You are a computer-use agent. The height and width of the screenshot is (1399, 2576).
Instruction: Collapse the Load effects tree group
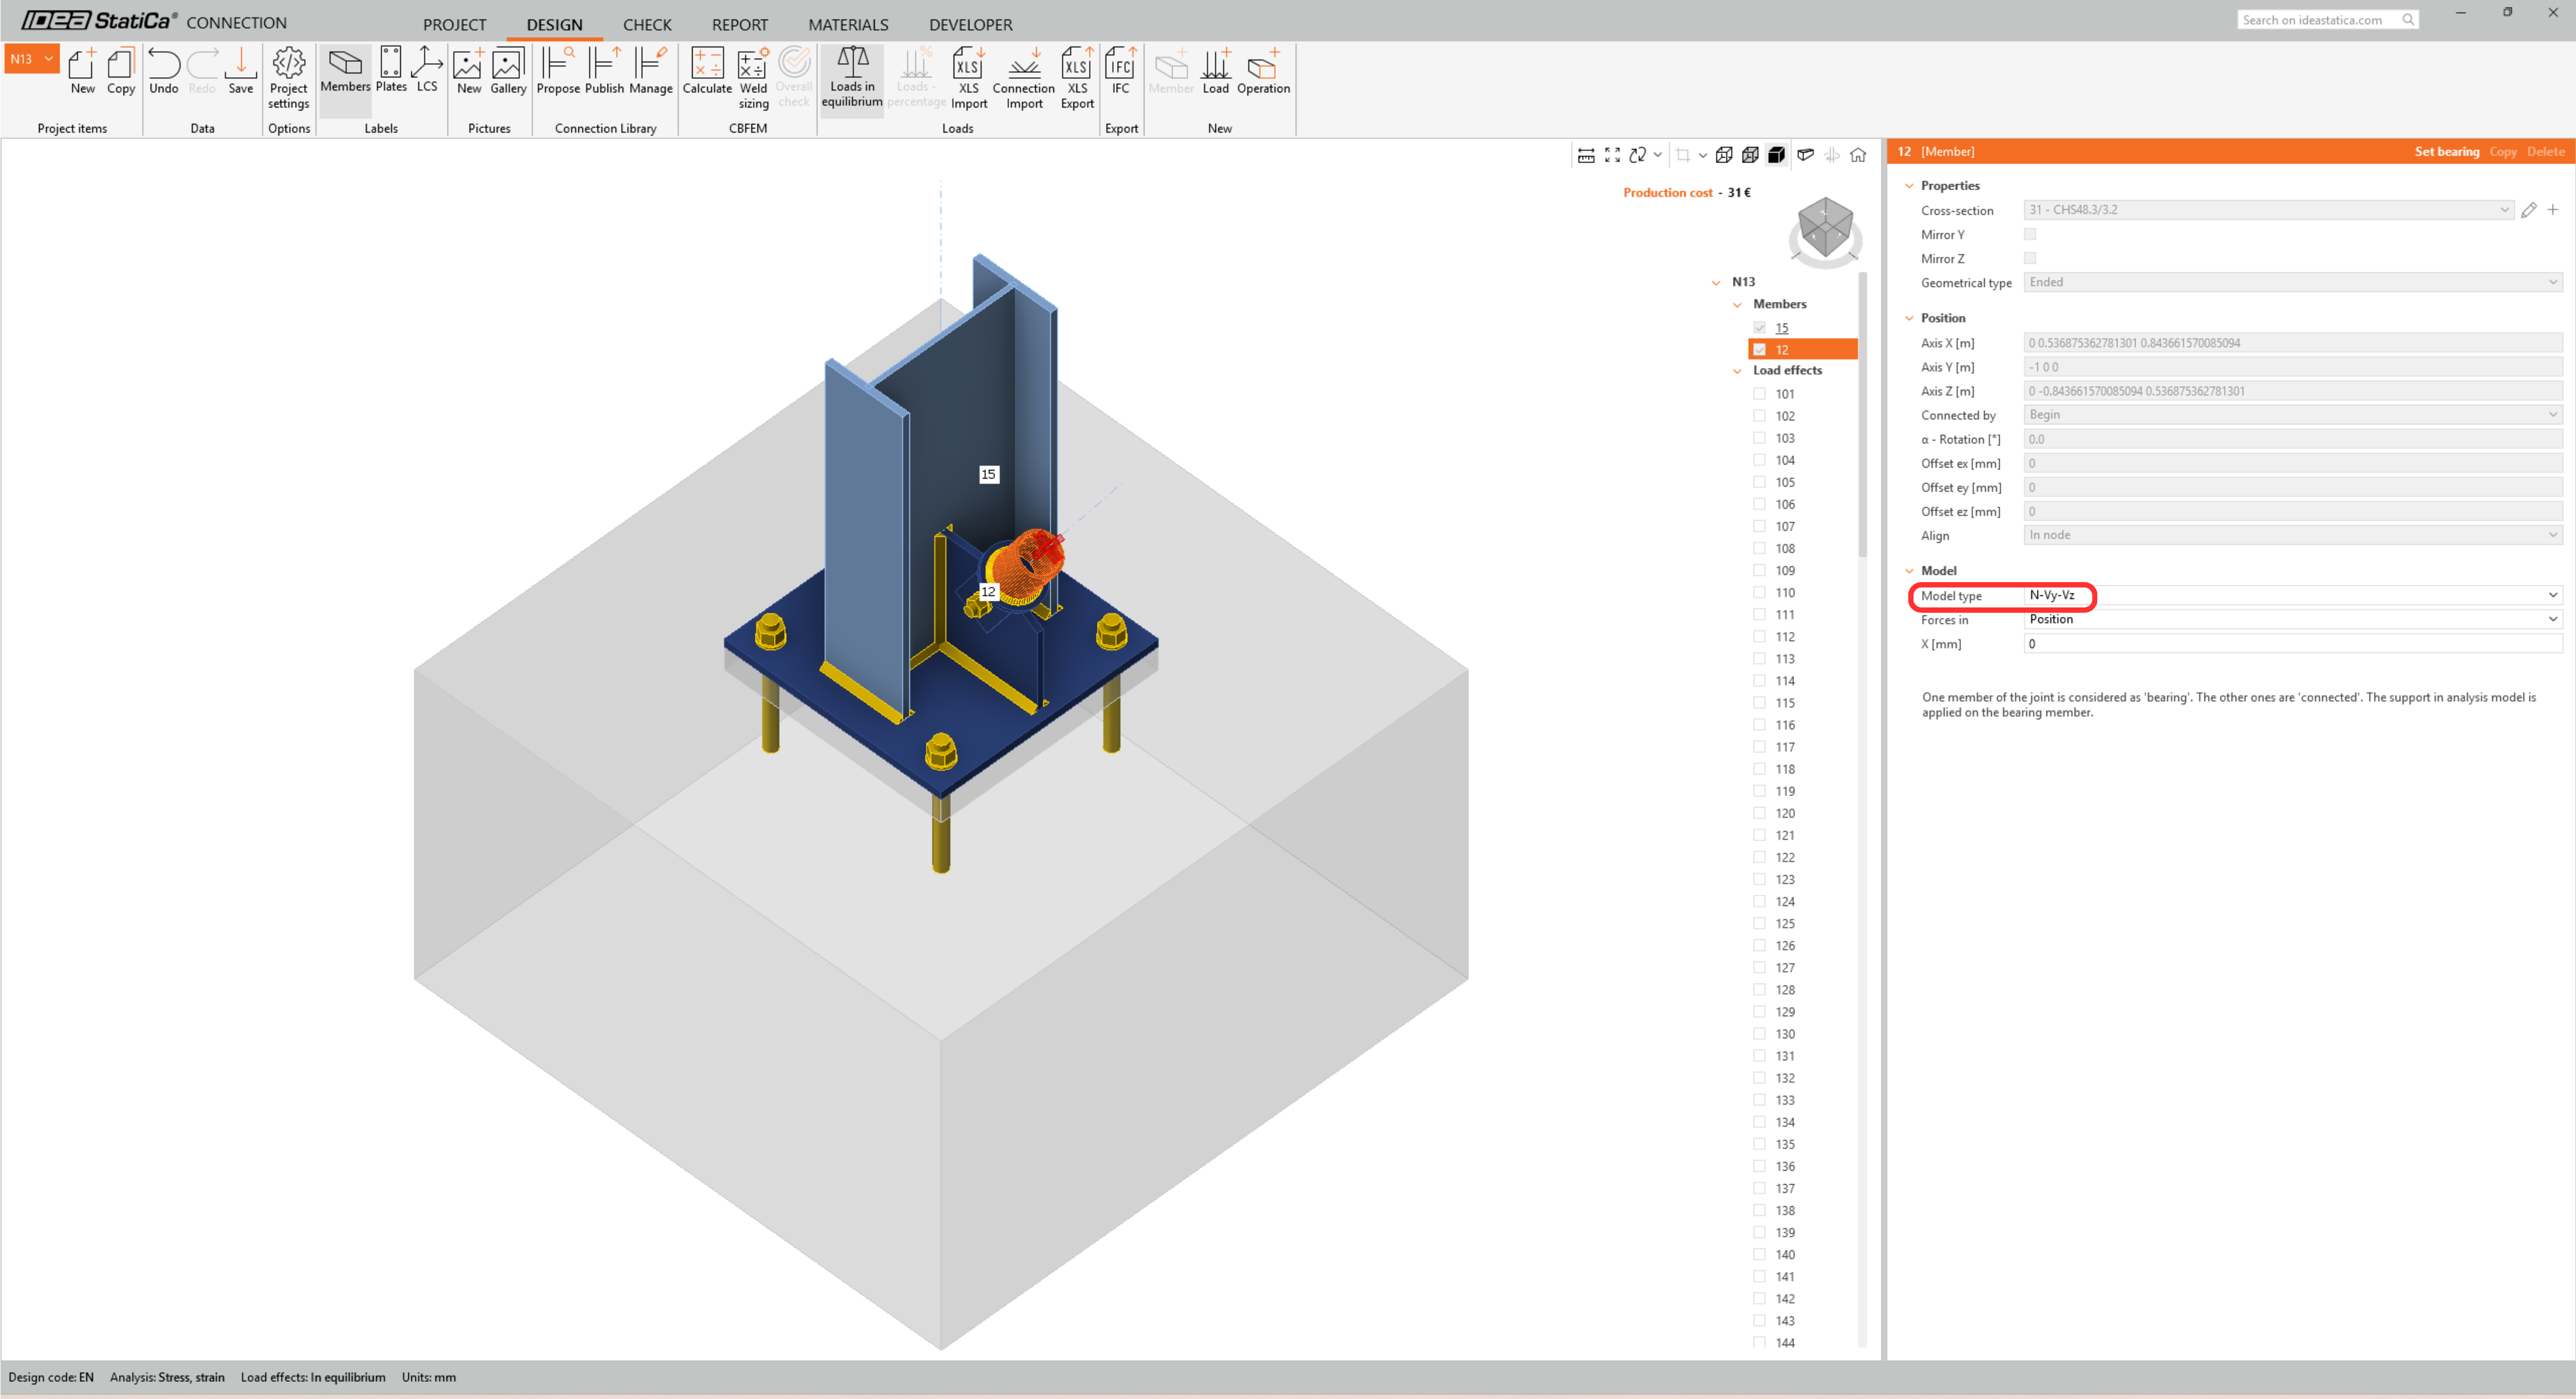1737,371
